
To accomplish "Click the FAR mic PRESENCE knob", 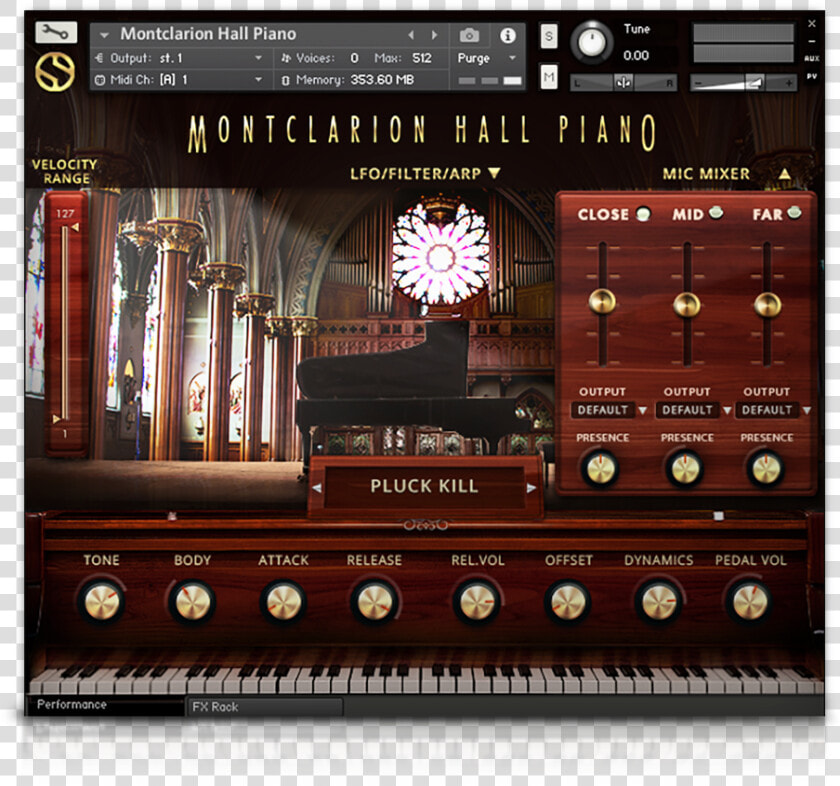I will 766,469.
